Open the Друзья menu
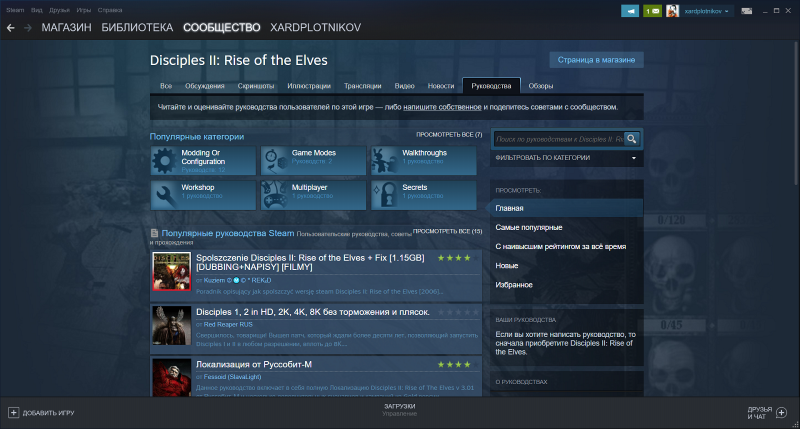The width and height of the screenshot is (800, 429). pos(59,10)
